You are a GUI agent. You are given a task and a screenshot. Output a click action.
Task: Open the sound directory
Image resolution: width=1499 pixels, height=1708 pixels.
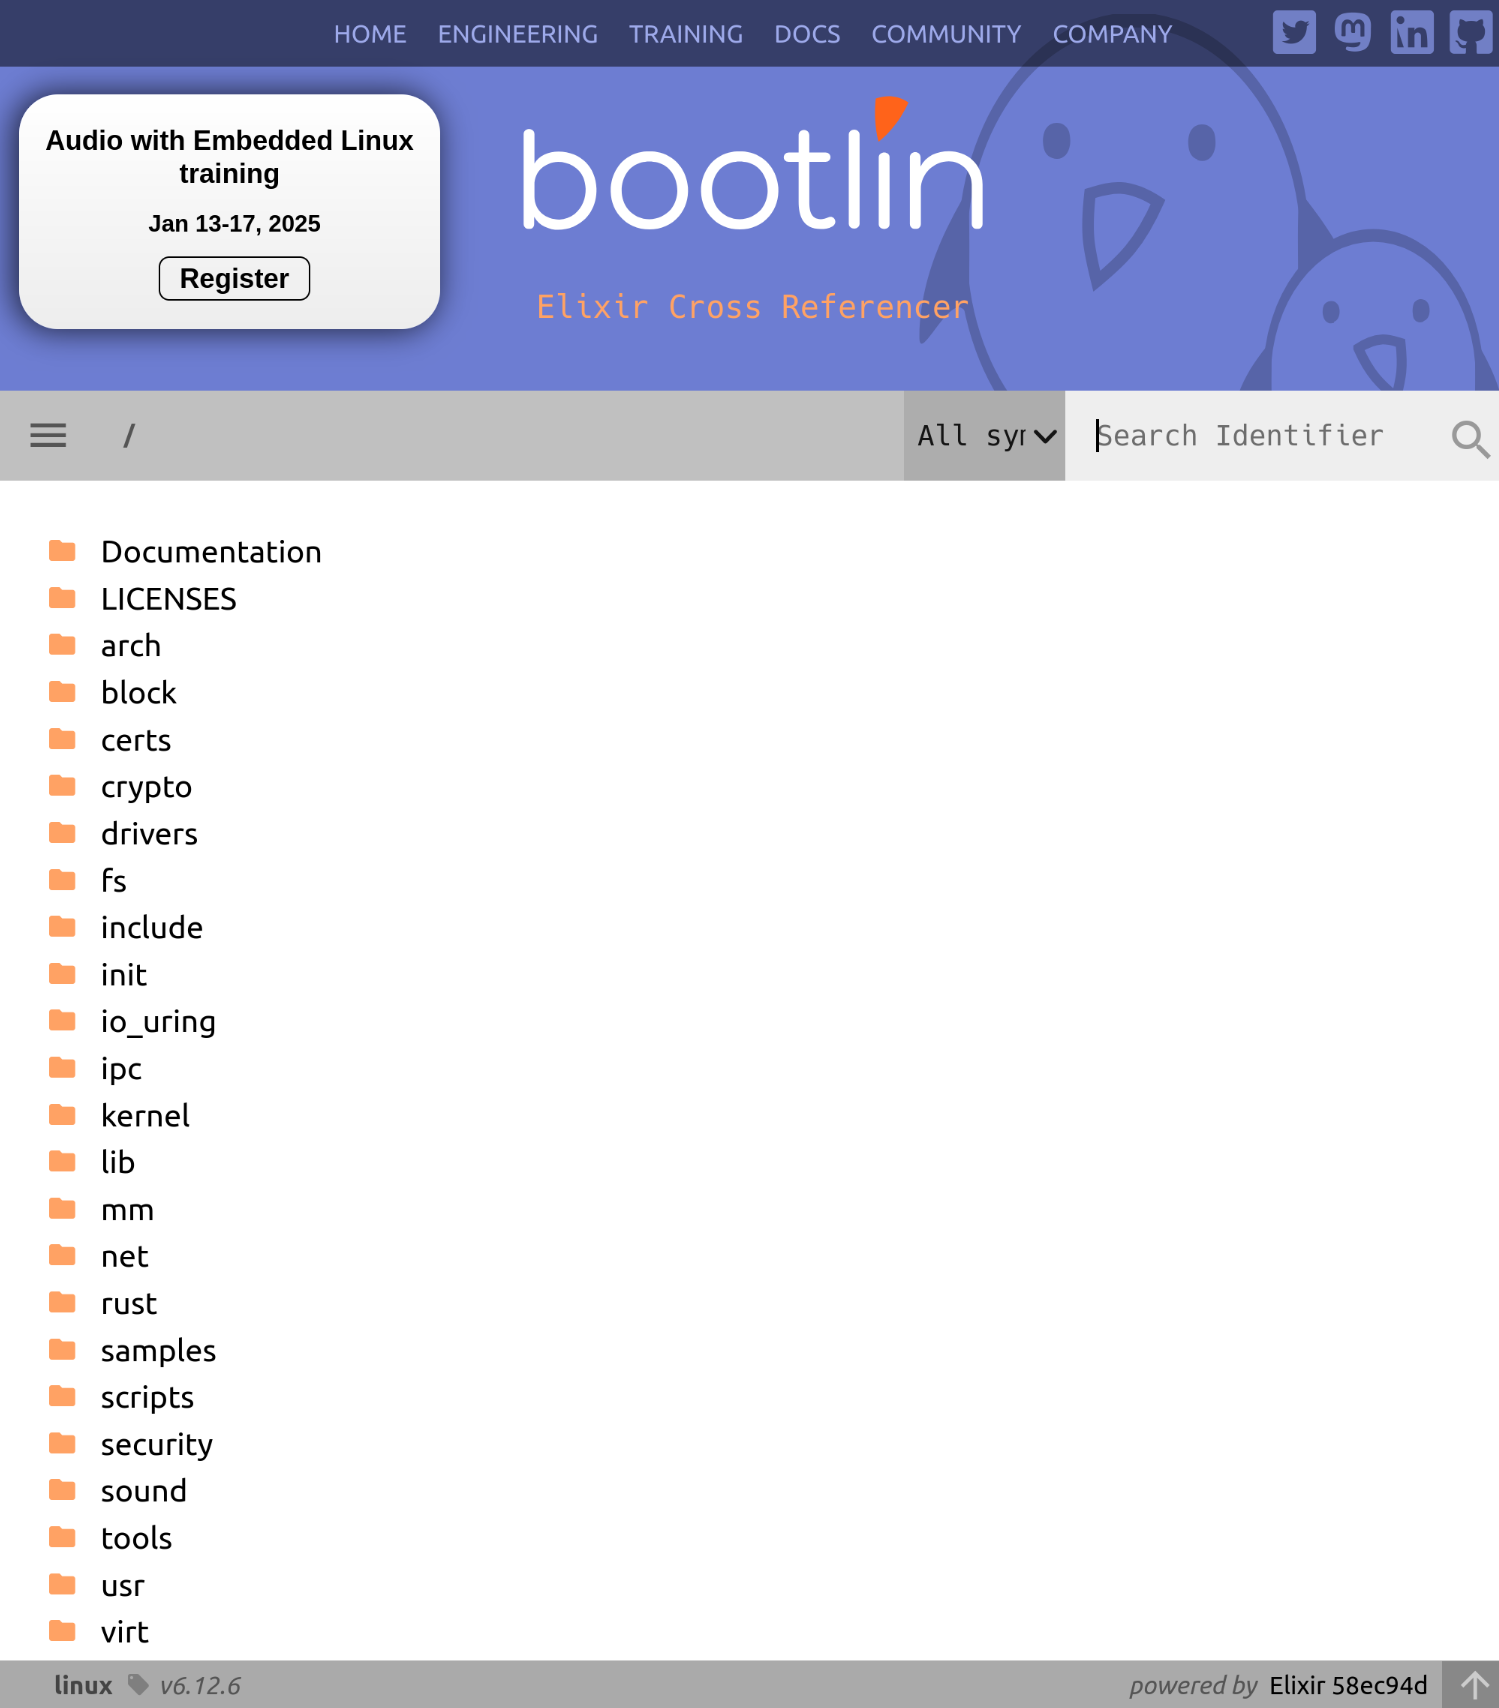coord(144,1491)
